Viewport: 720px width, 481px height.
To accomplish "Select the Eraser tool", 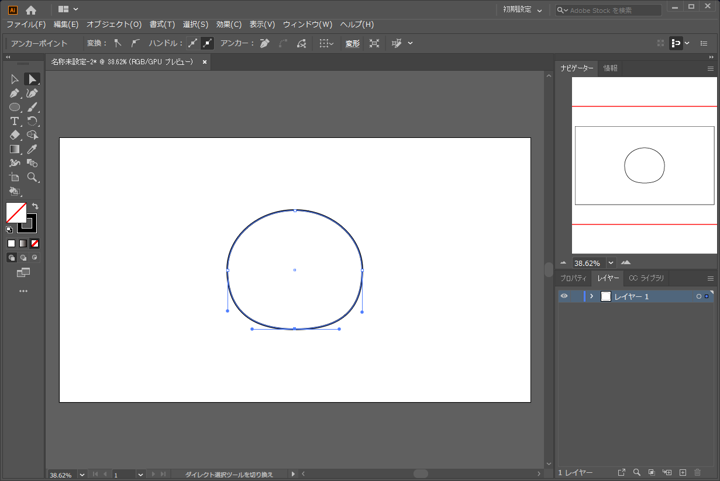I will coord(14,135).
